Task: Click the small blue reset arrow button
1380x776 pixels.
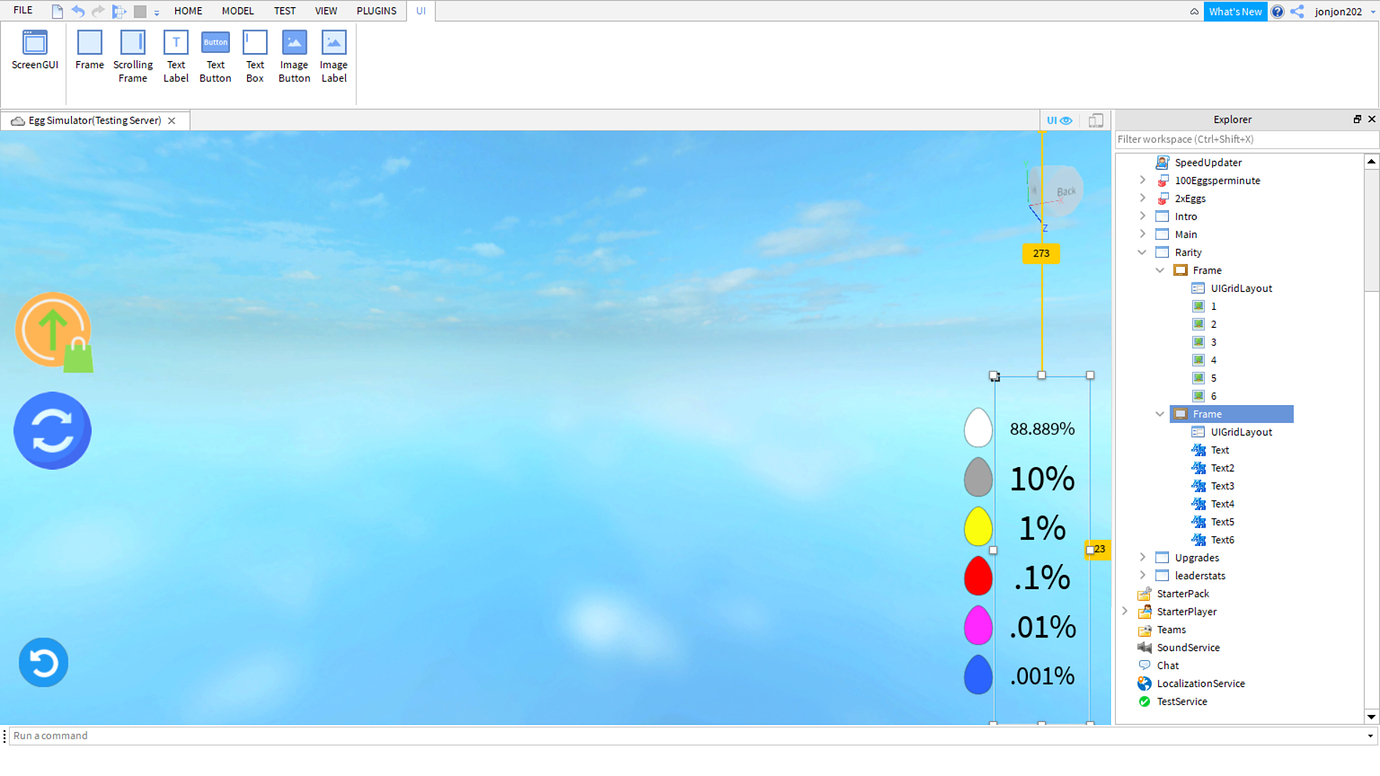Action: click(x=43, y=662)
